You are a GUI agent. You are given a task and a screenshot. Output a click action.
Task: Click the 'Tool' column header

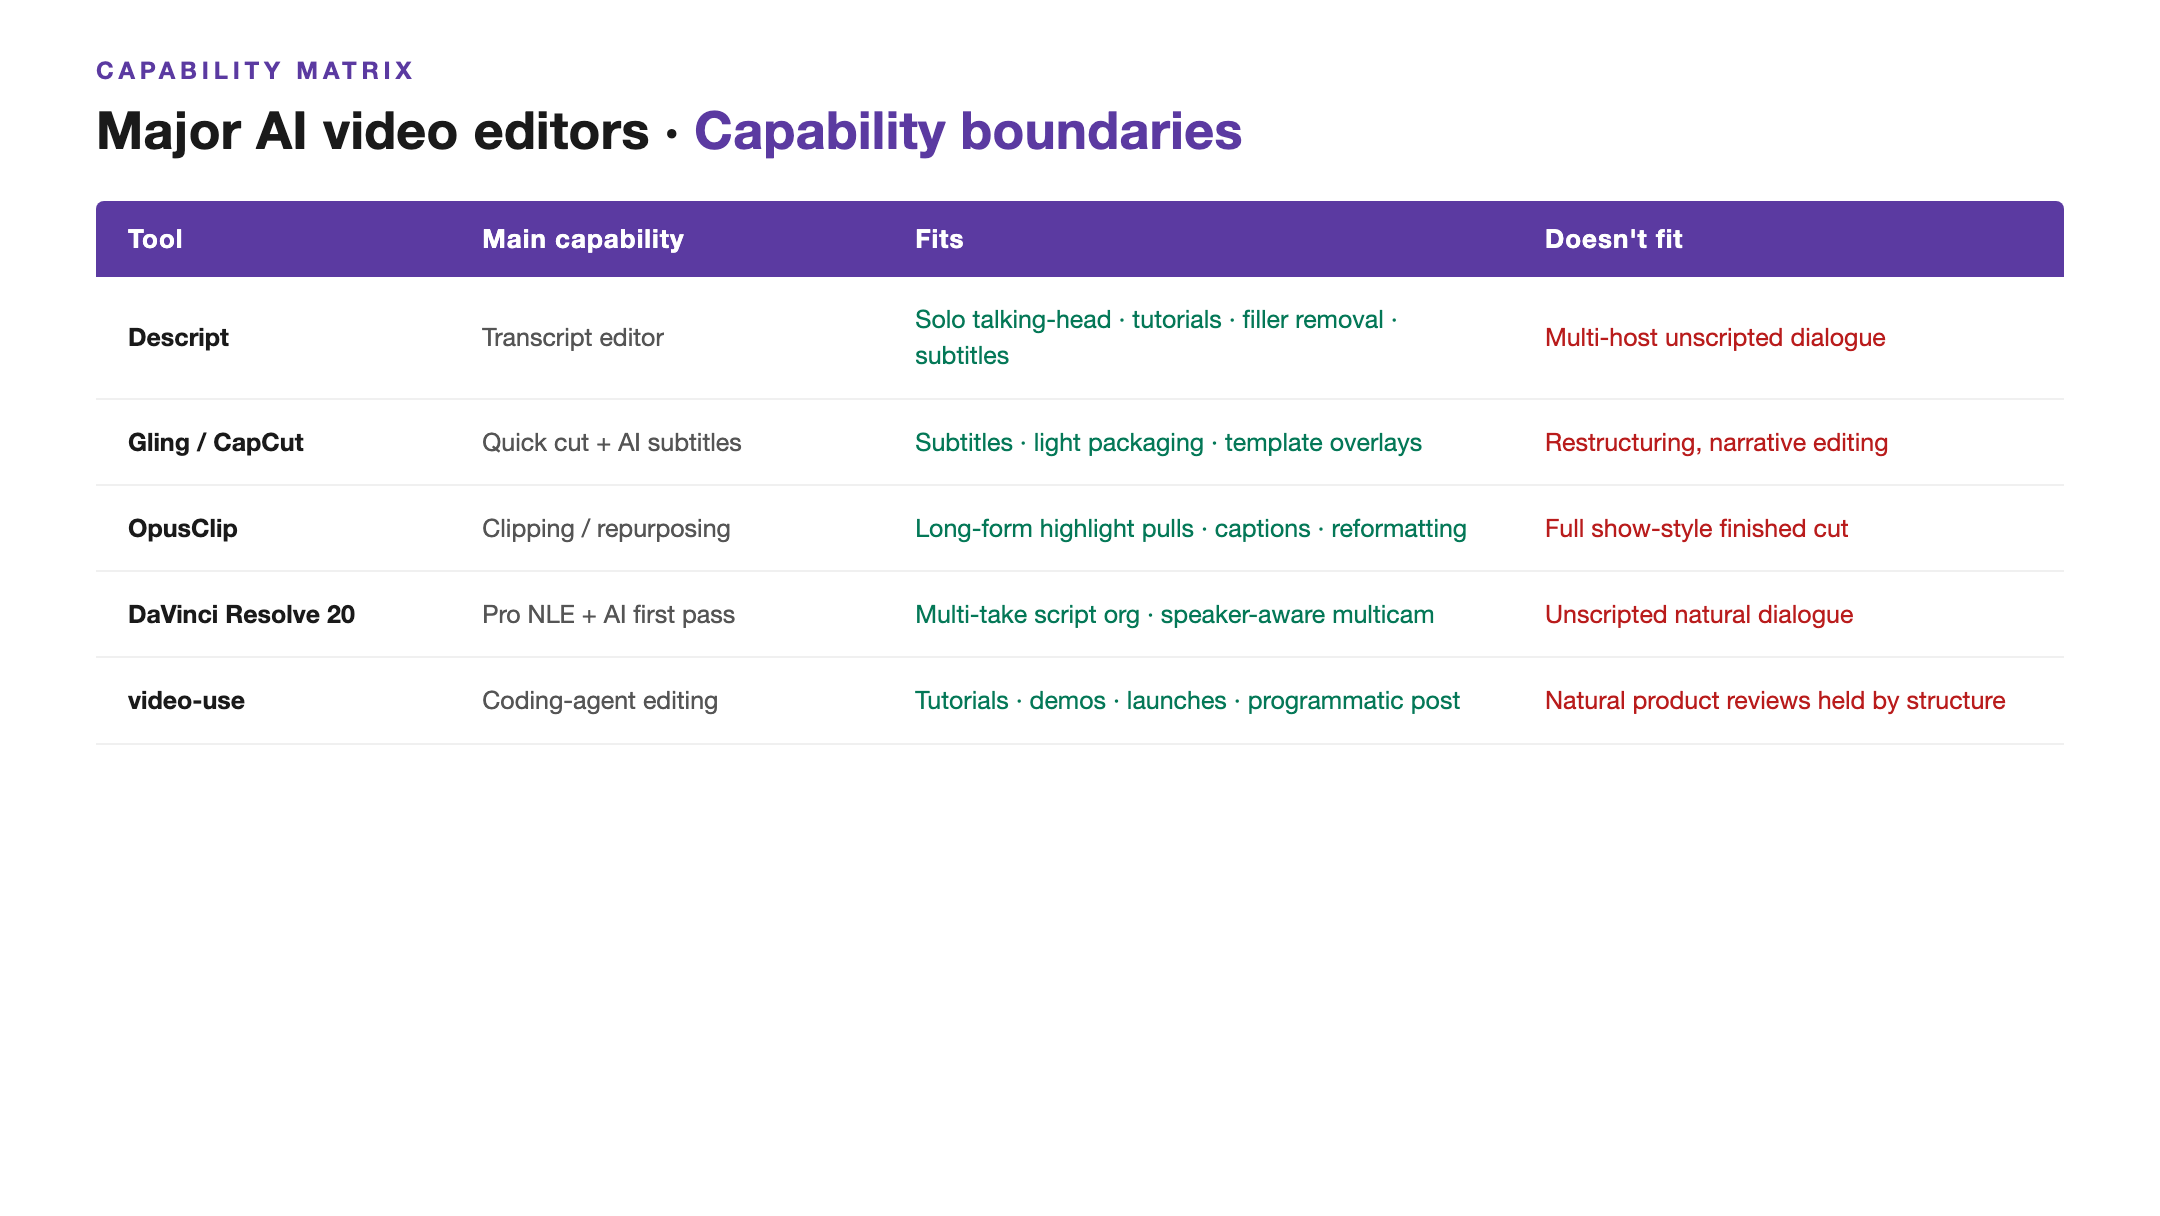click(x=155, y=239)
